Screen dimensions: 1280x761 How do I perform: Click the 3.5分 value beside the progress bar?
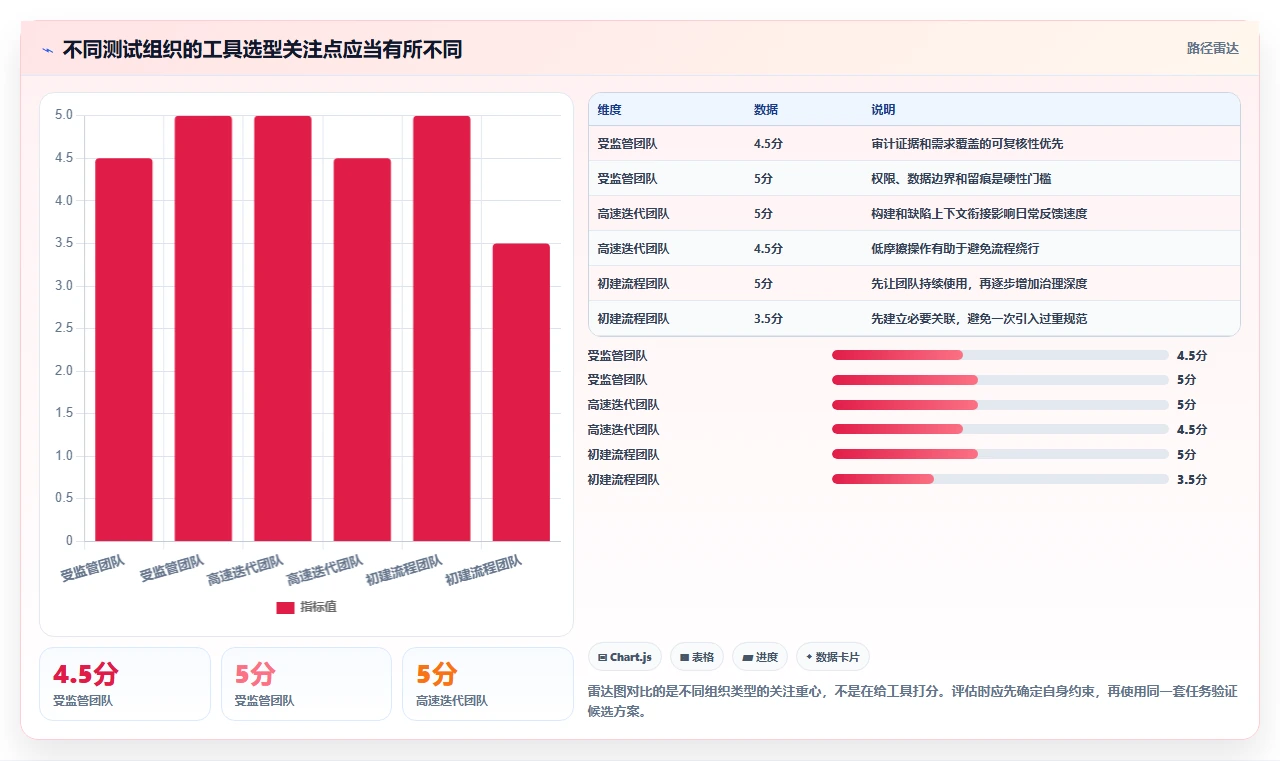coord(1192,479)
